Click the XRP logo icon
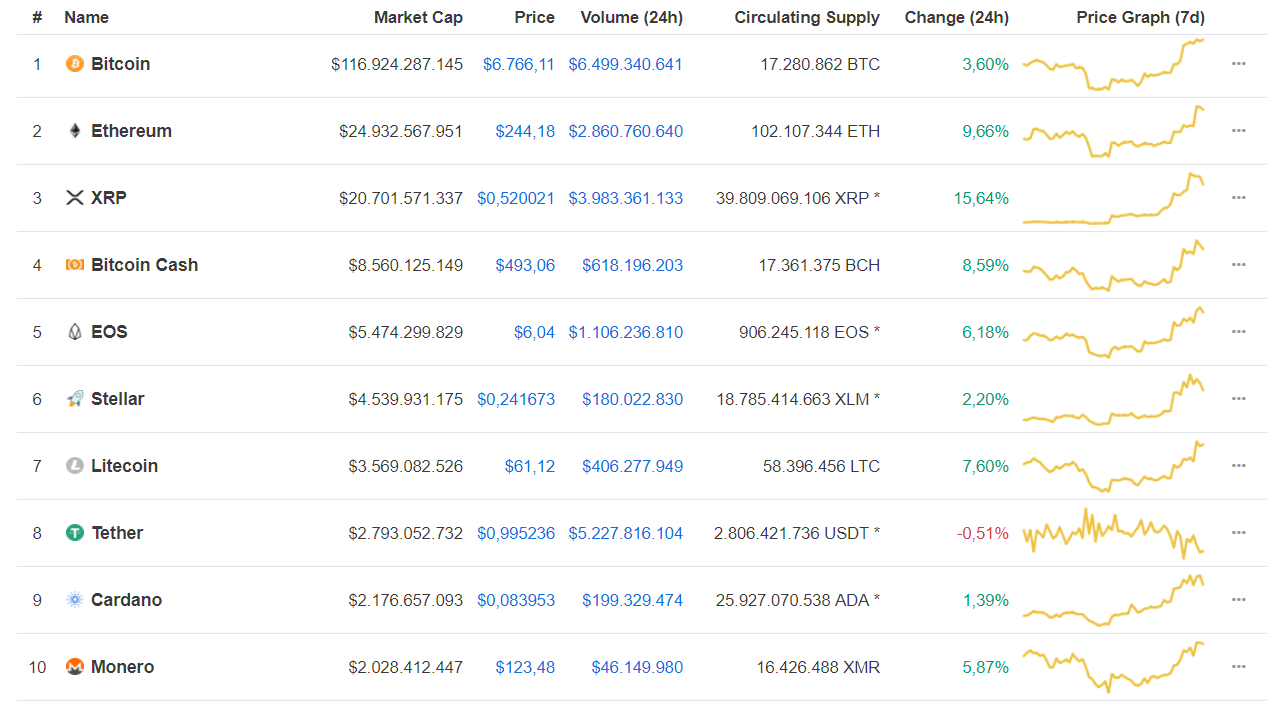Viewport: 1284px width, 706px height. tap(74, 198)
